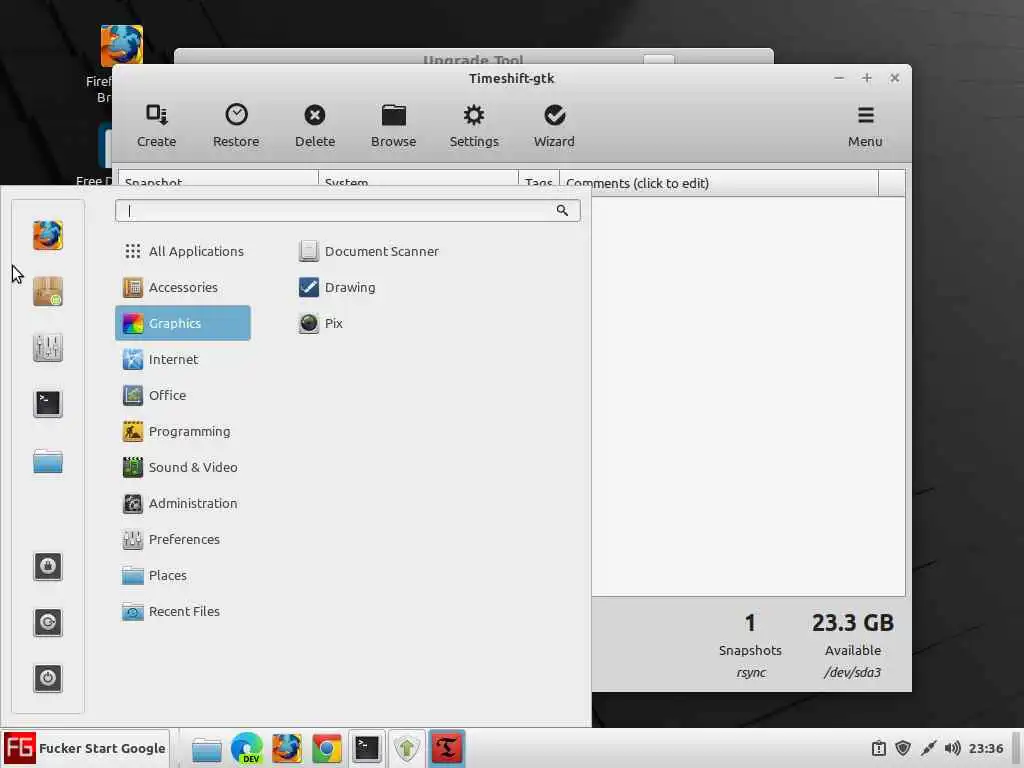This screenshot has width=1024, height=768.
Task: Open the network connection tray icon
Action: point(928,748)
